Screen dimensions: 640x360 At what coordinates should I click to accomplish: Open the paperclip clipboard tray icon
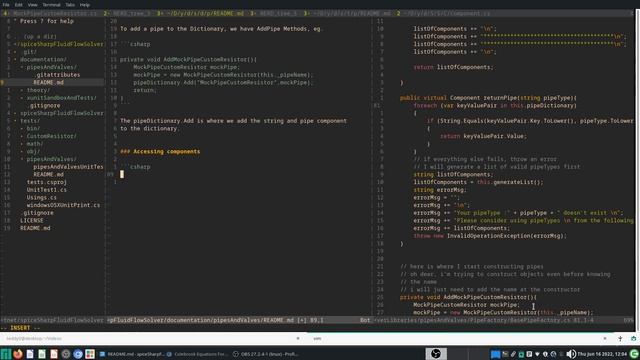click(513, 354)
